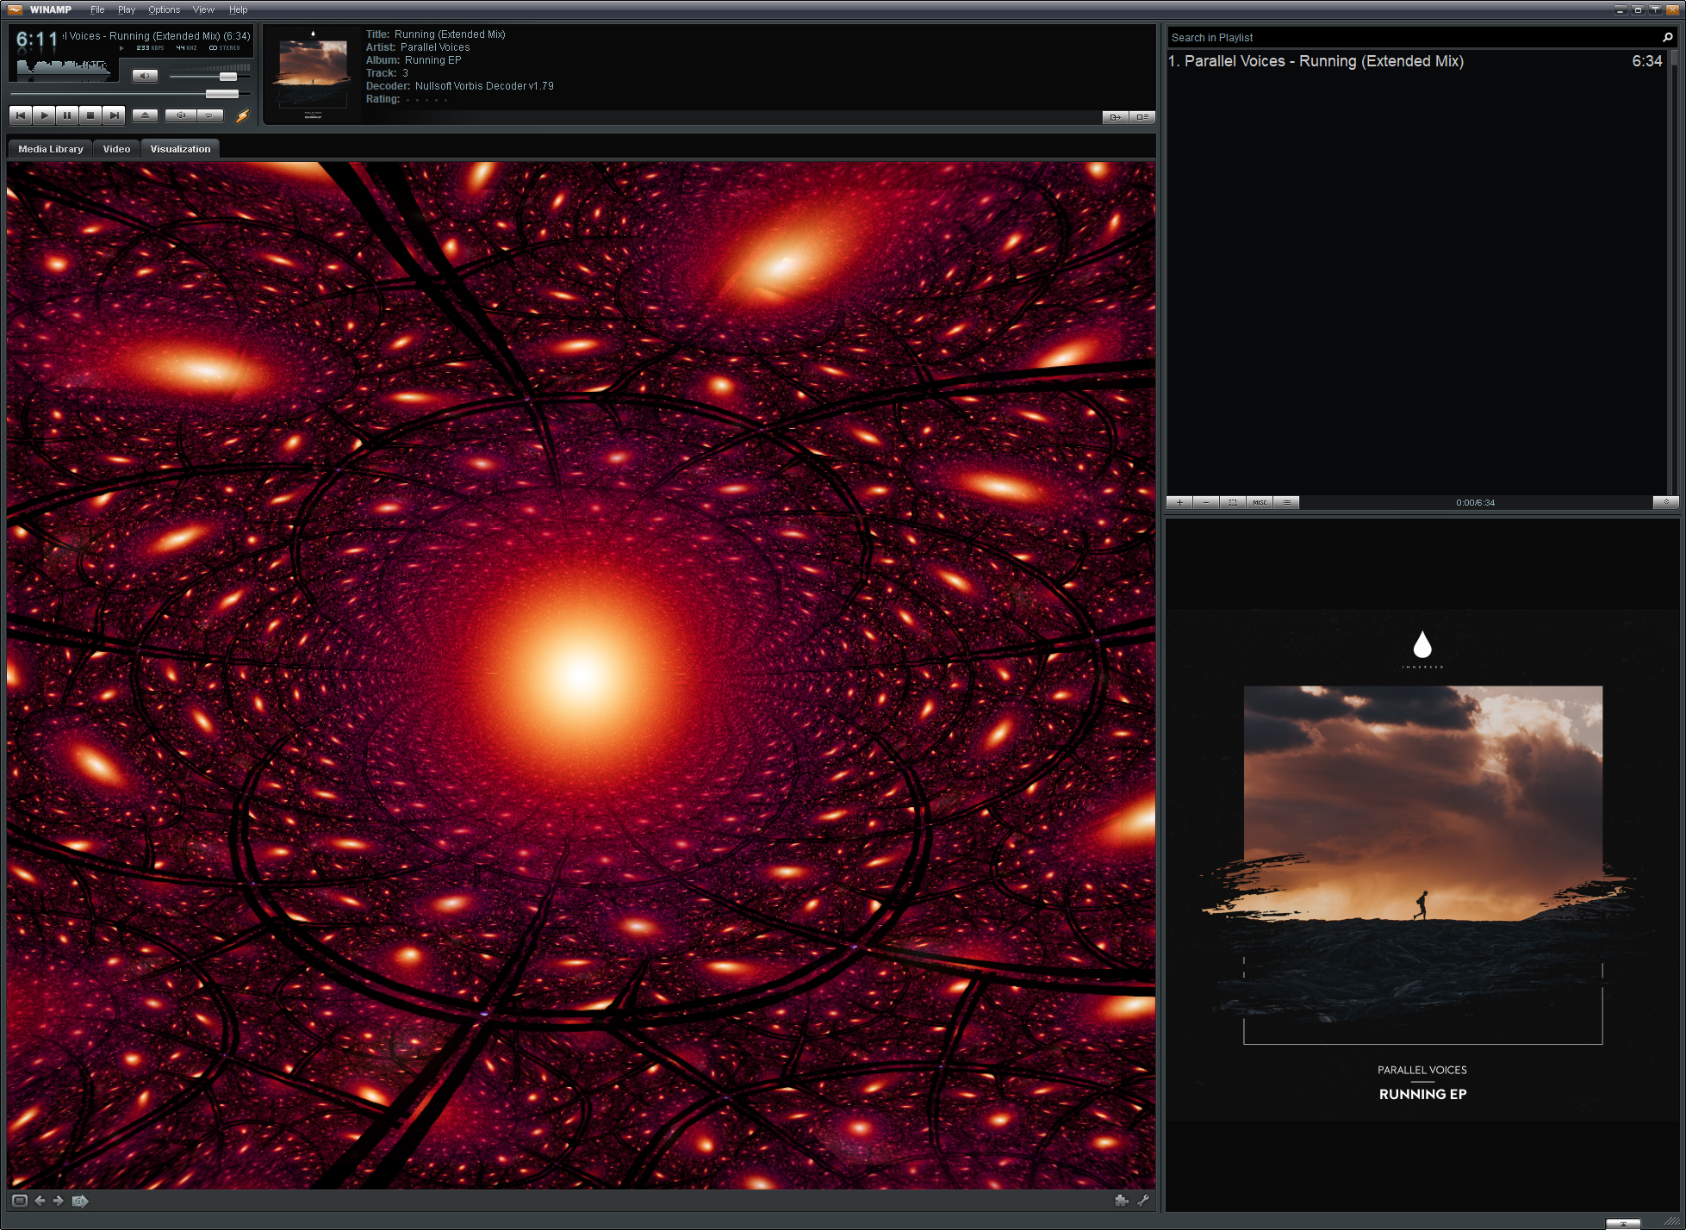Image resolution: width=1686 pixels, height=1230 pixels.
Task: Switch to the Media Library tab
Action: (x=50, y=149)
